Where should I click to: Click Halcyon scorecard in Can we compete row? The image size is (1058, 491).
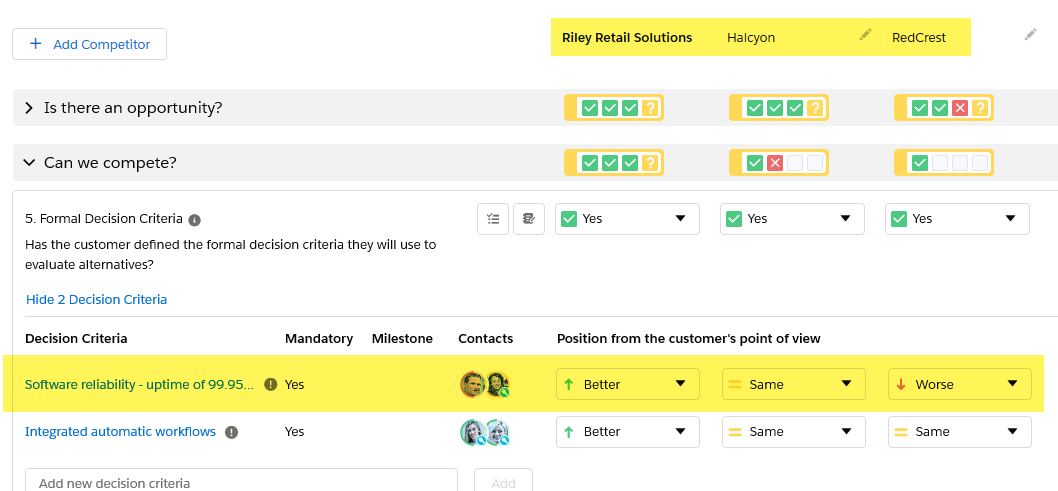[779, 163]
